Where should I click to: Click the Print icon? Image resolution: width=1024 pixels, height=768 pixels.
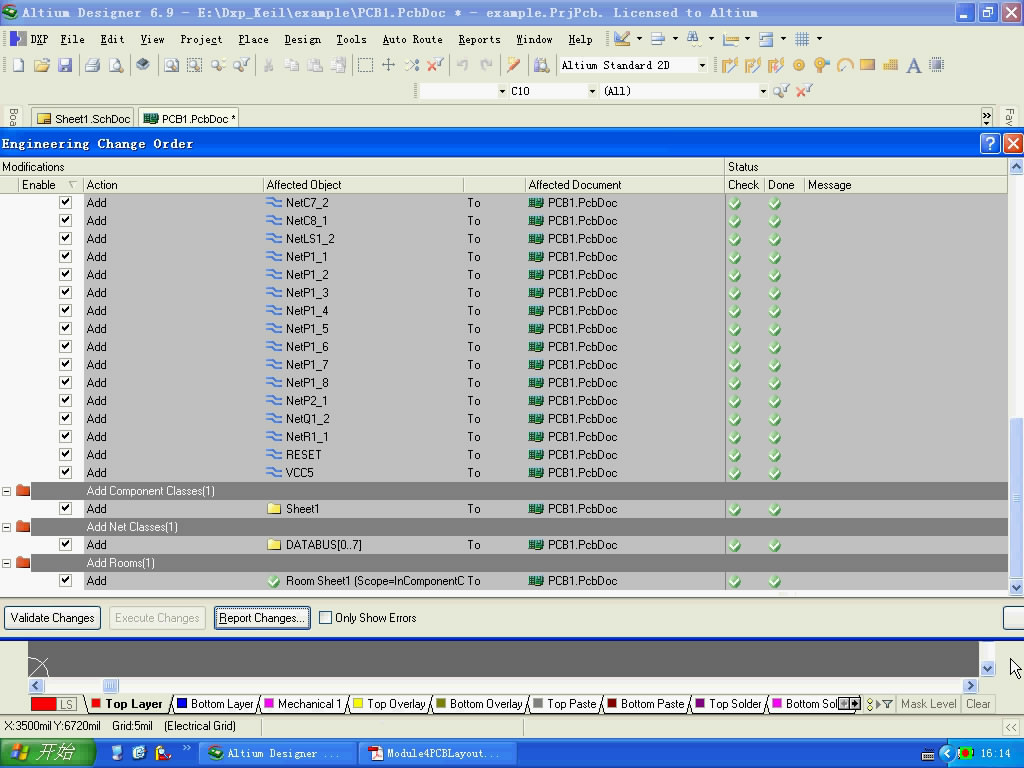coord(93,65)
